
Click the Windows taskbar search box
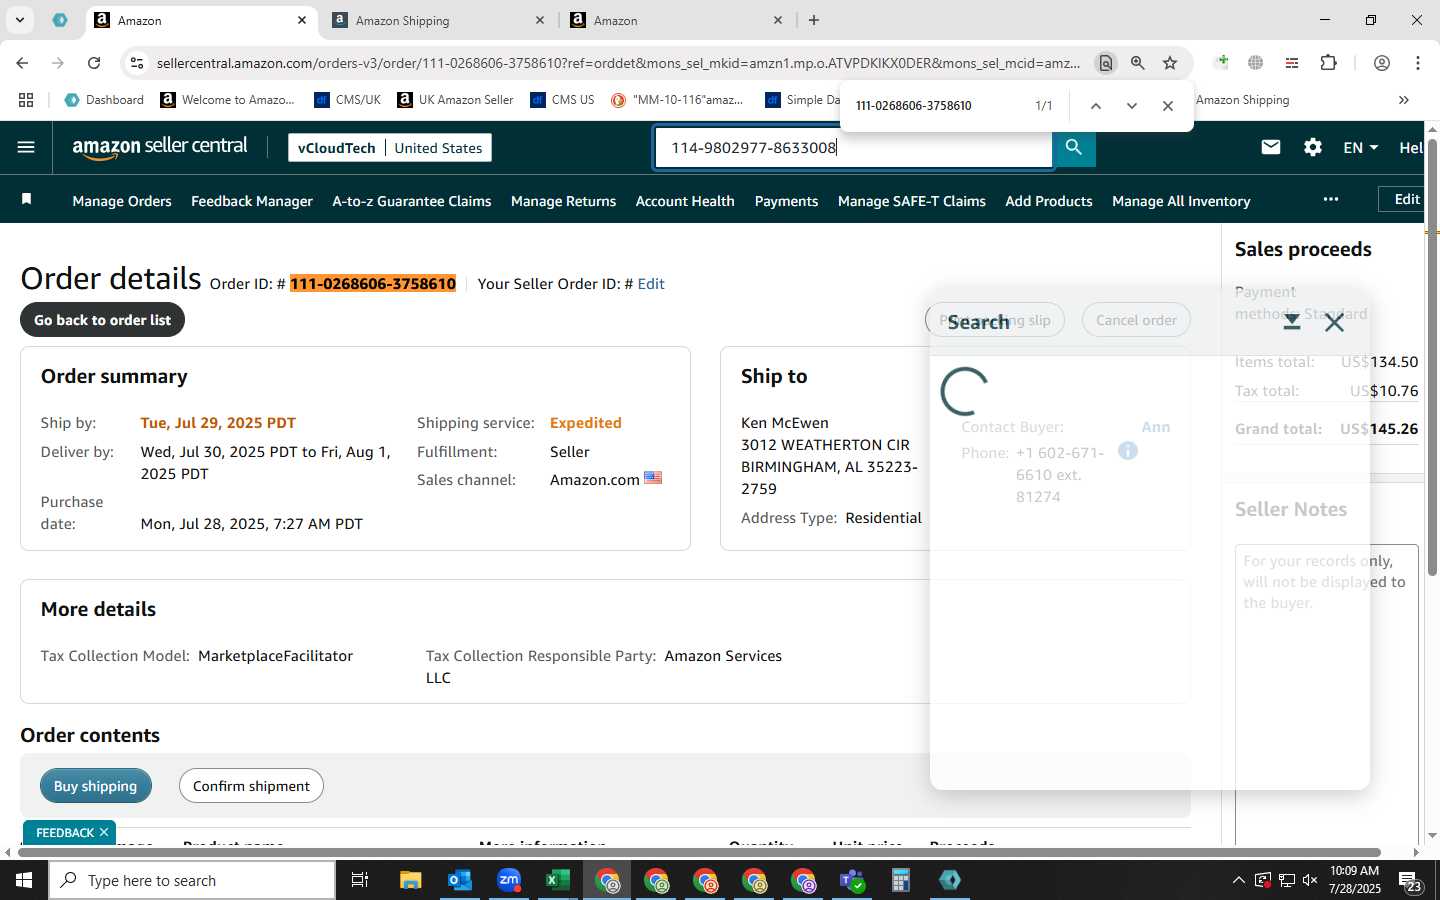(x=192, y=880)
